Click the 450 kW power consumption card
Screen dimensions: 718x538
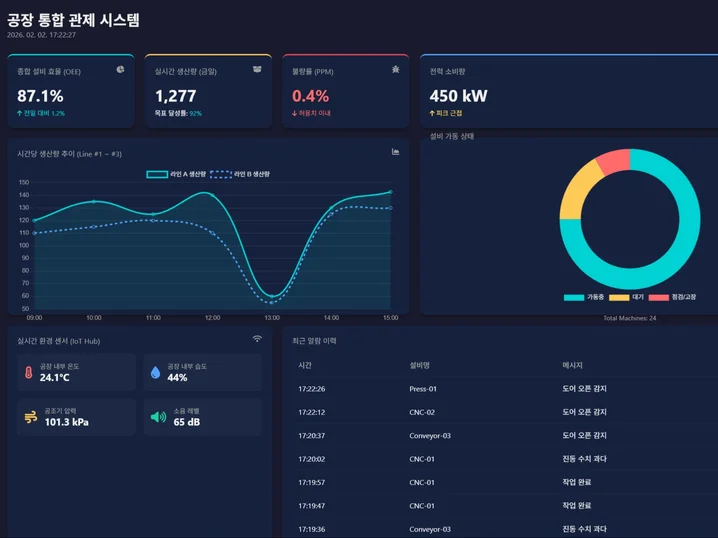pos(568,90)
